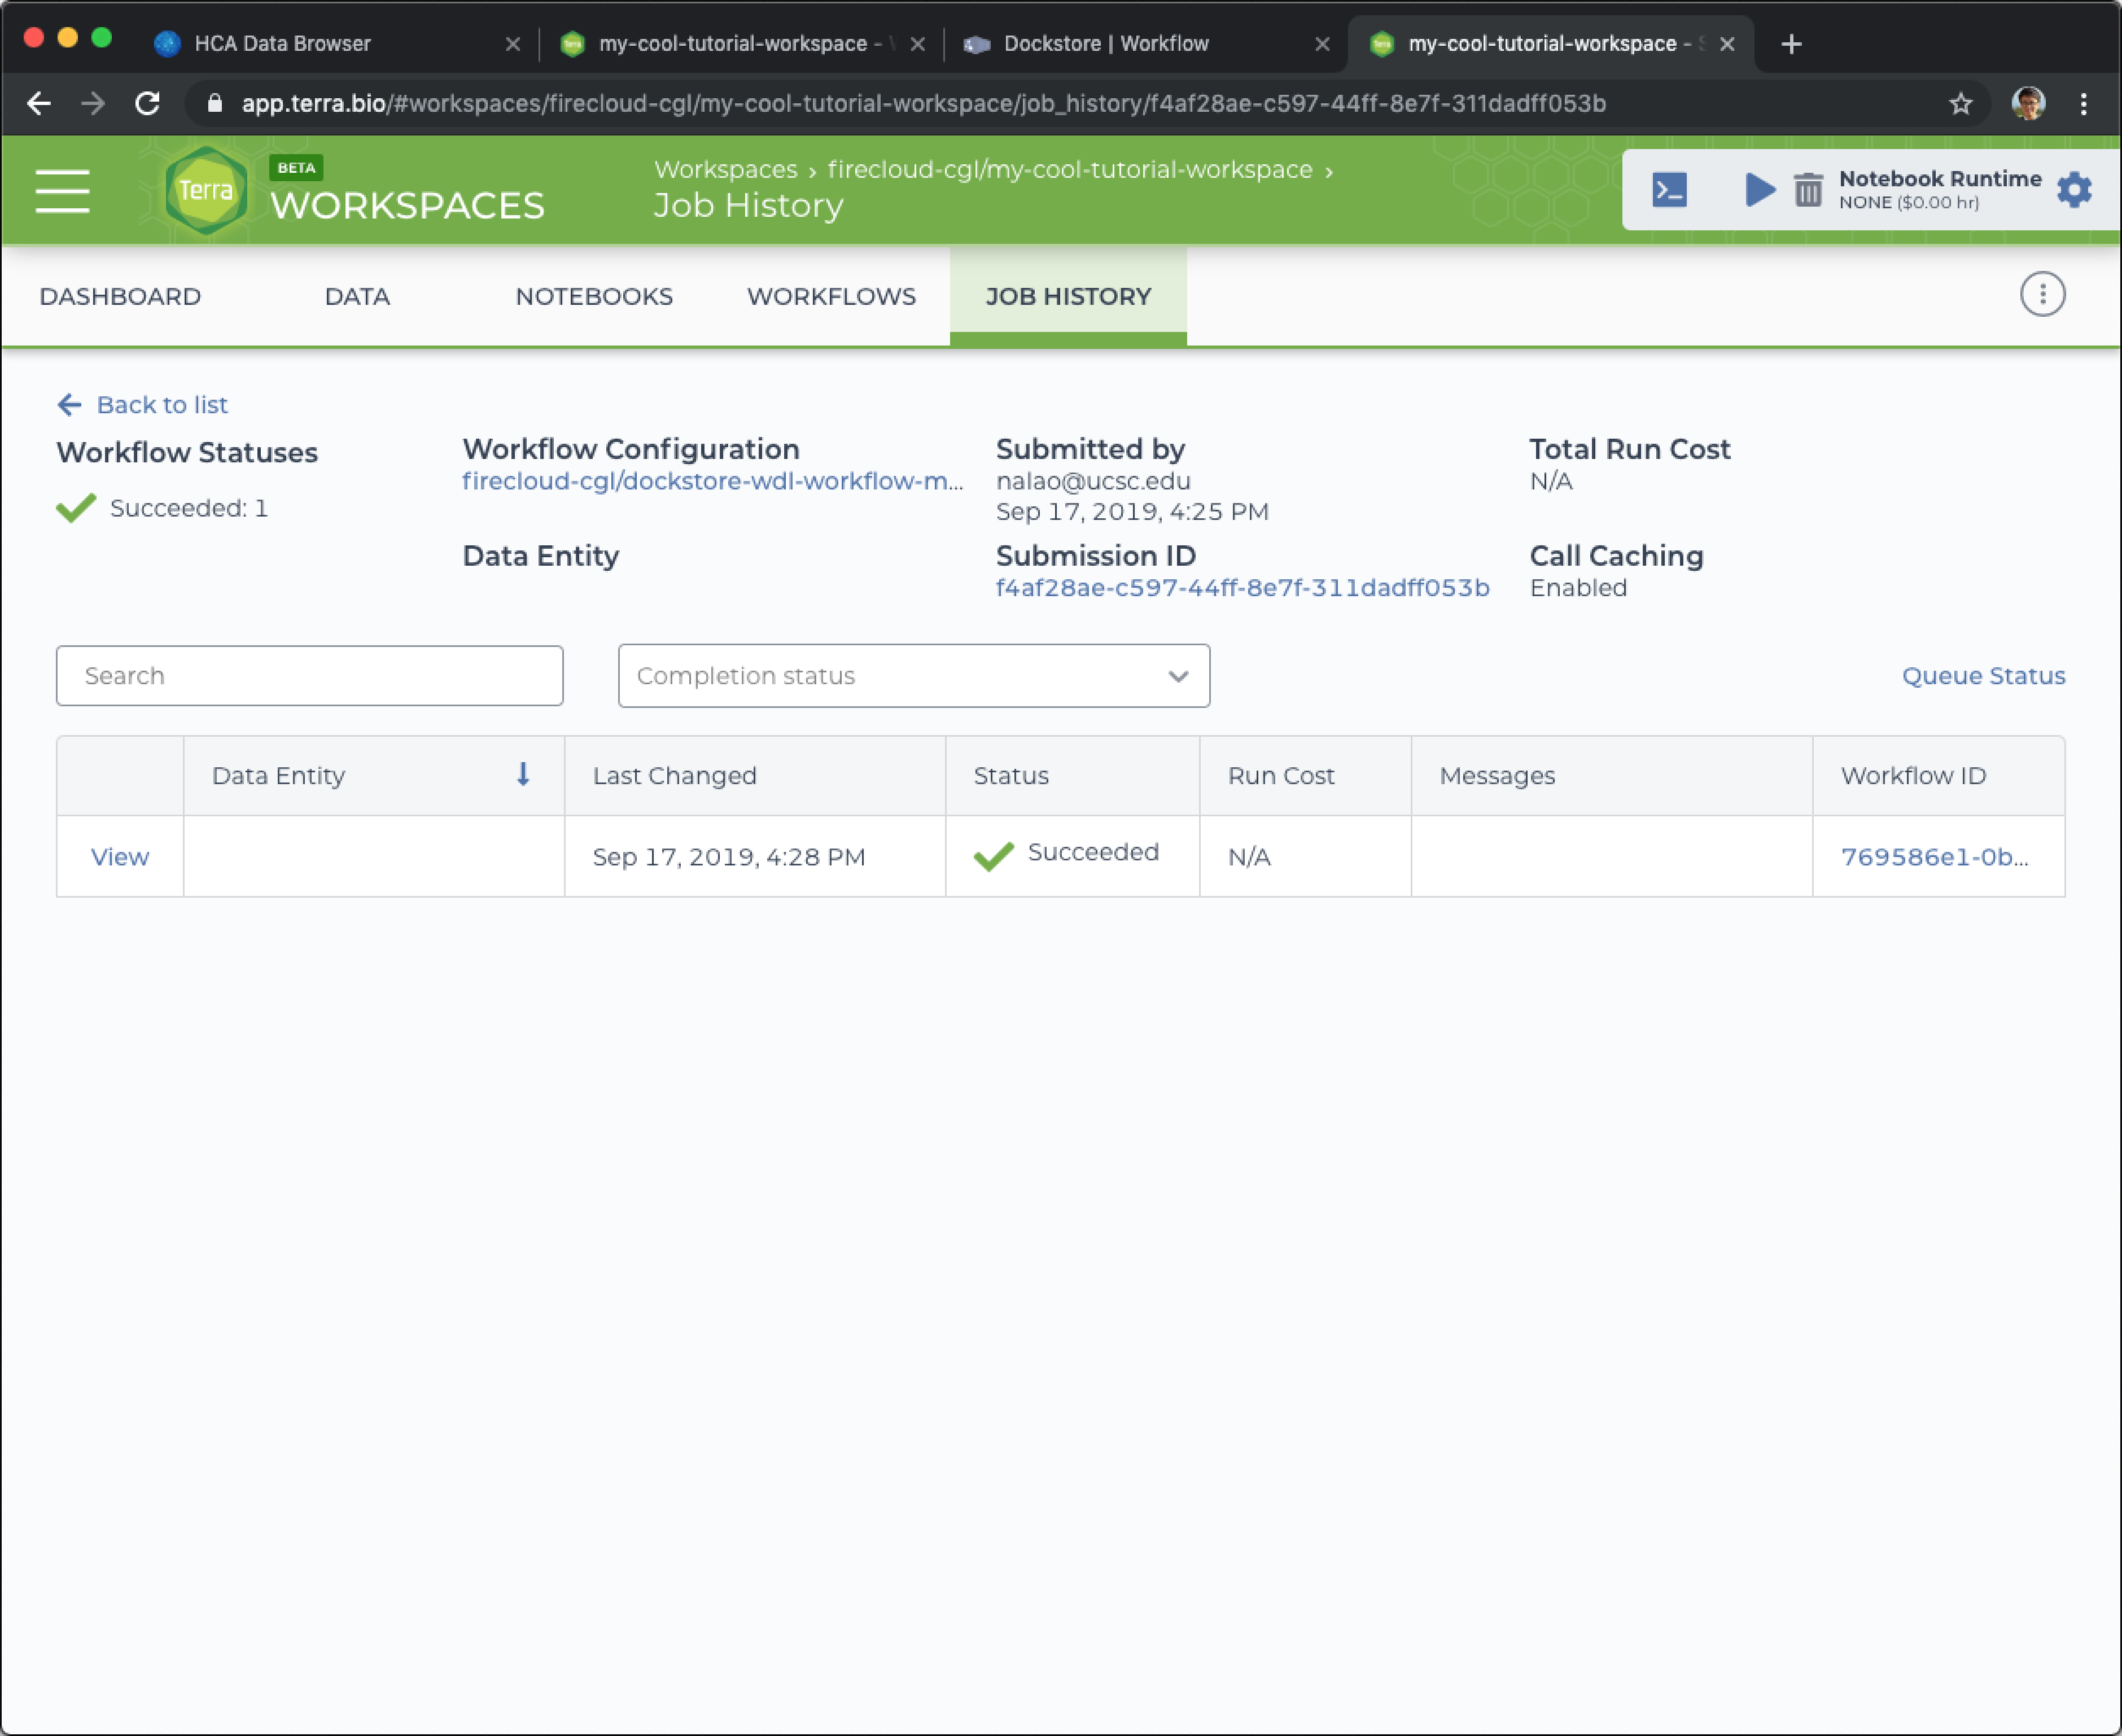The image size is (2122, 1736).
Task: Click the Workflow ID truncated link
Action: (1933, 855)
